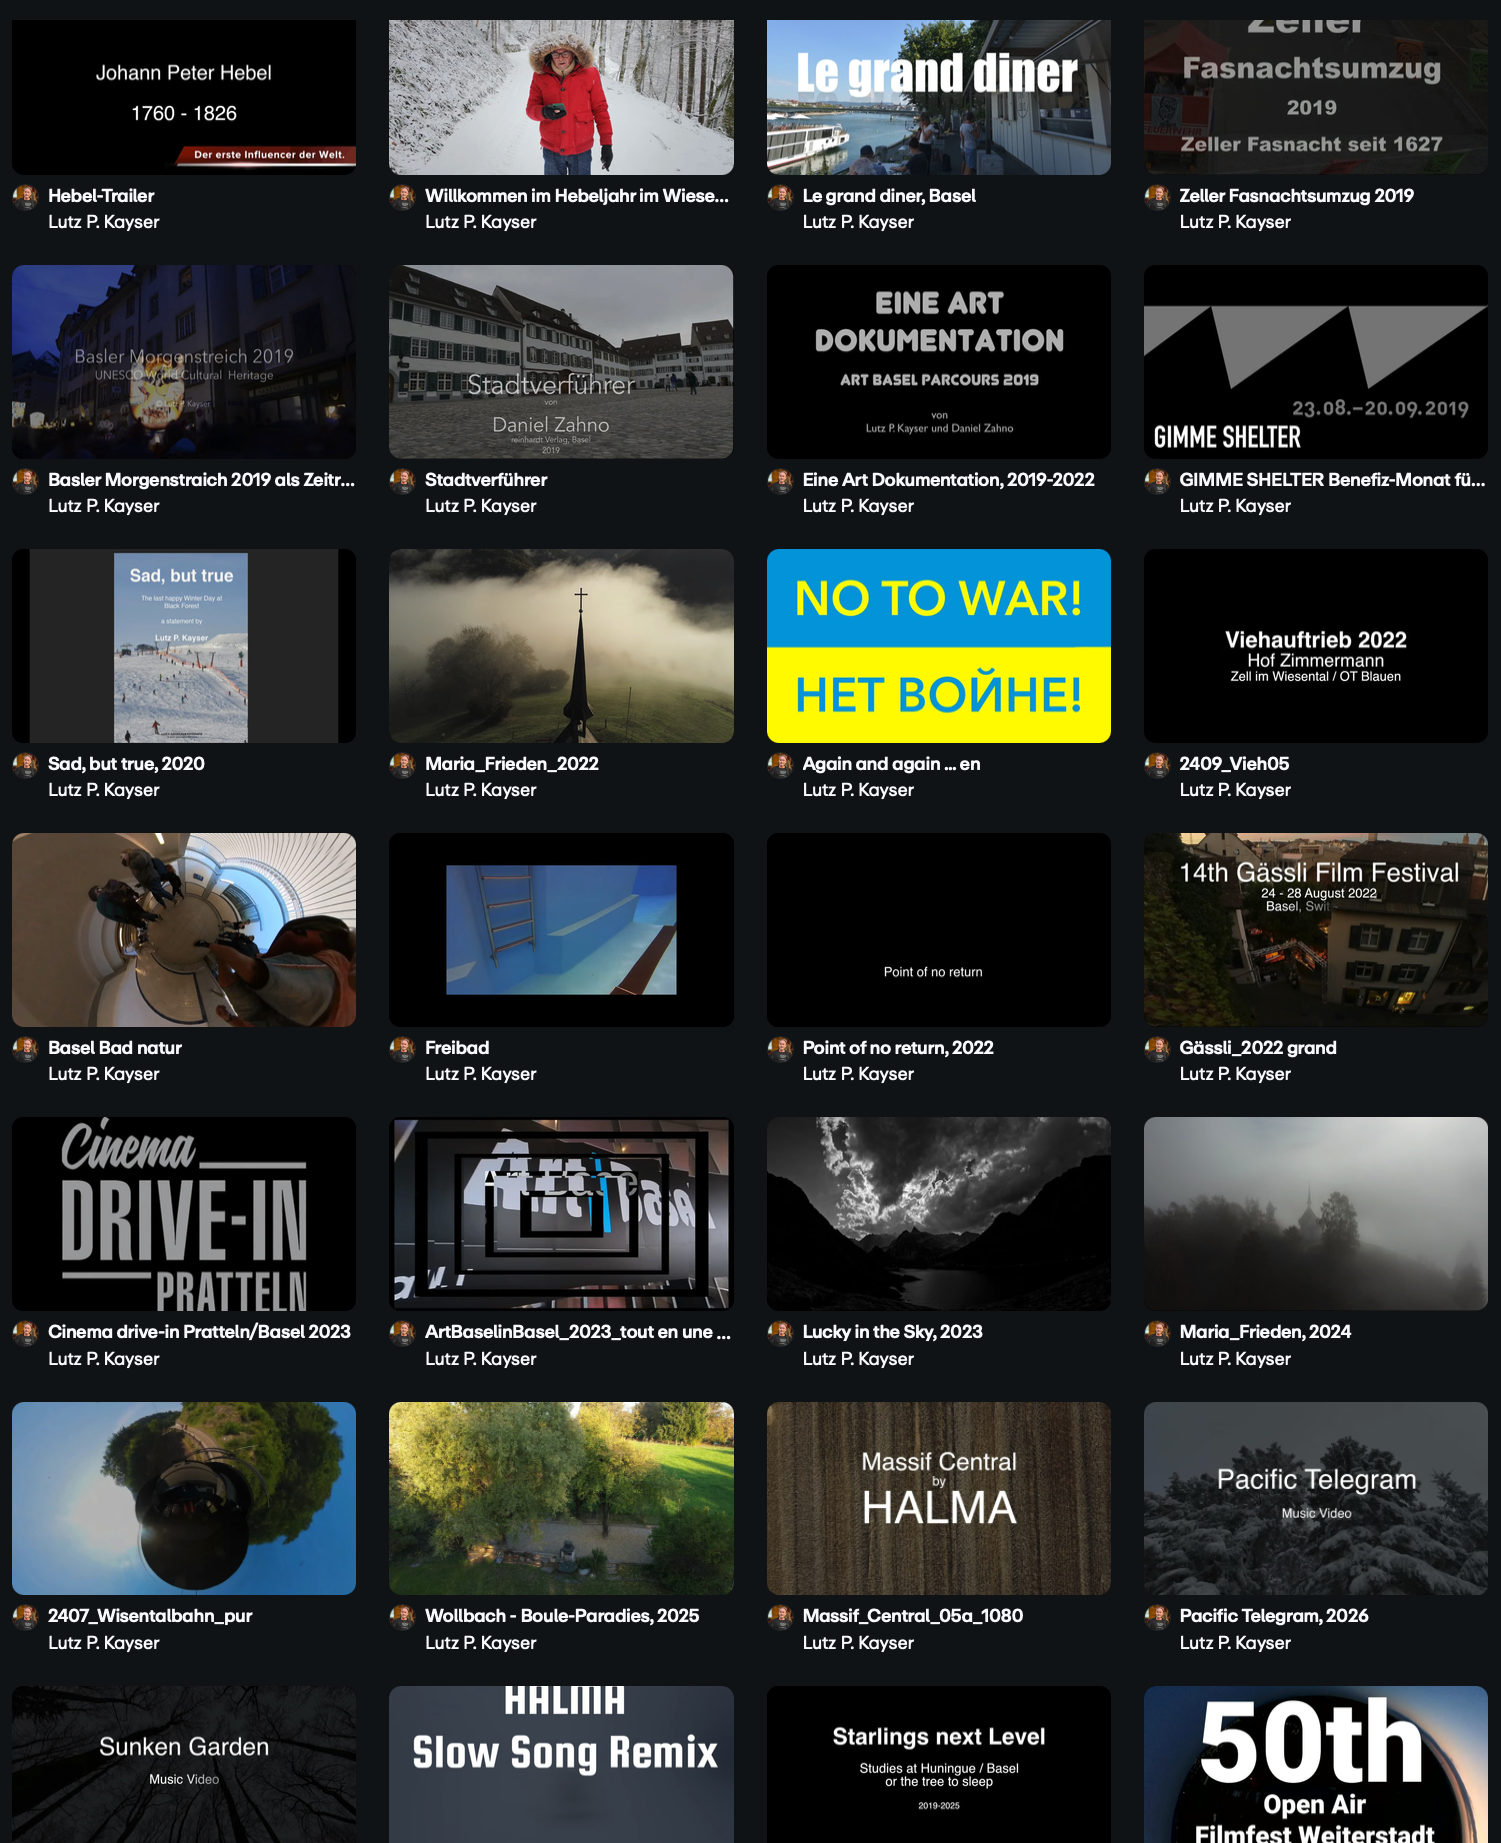This screenshot has height=1843, width=1501.
Task: Open the NO TO WAR video thumbnail
Action: coord(938,646)
